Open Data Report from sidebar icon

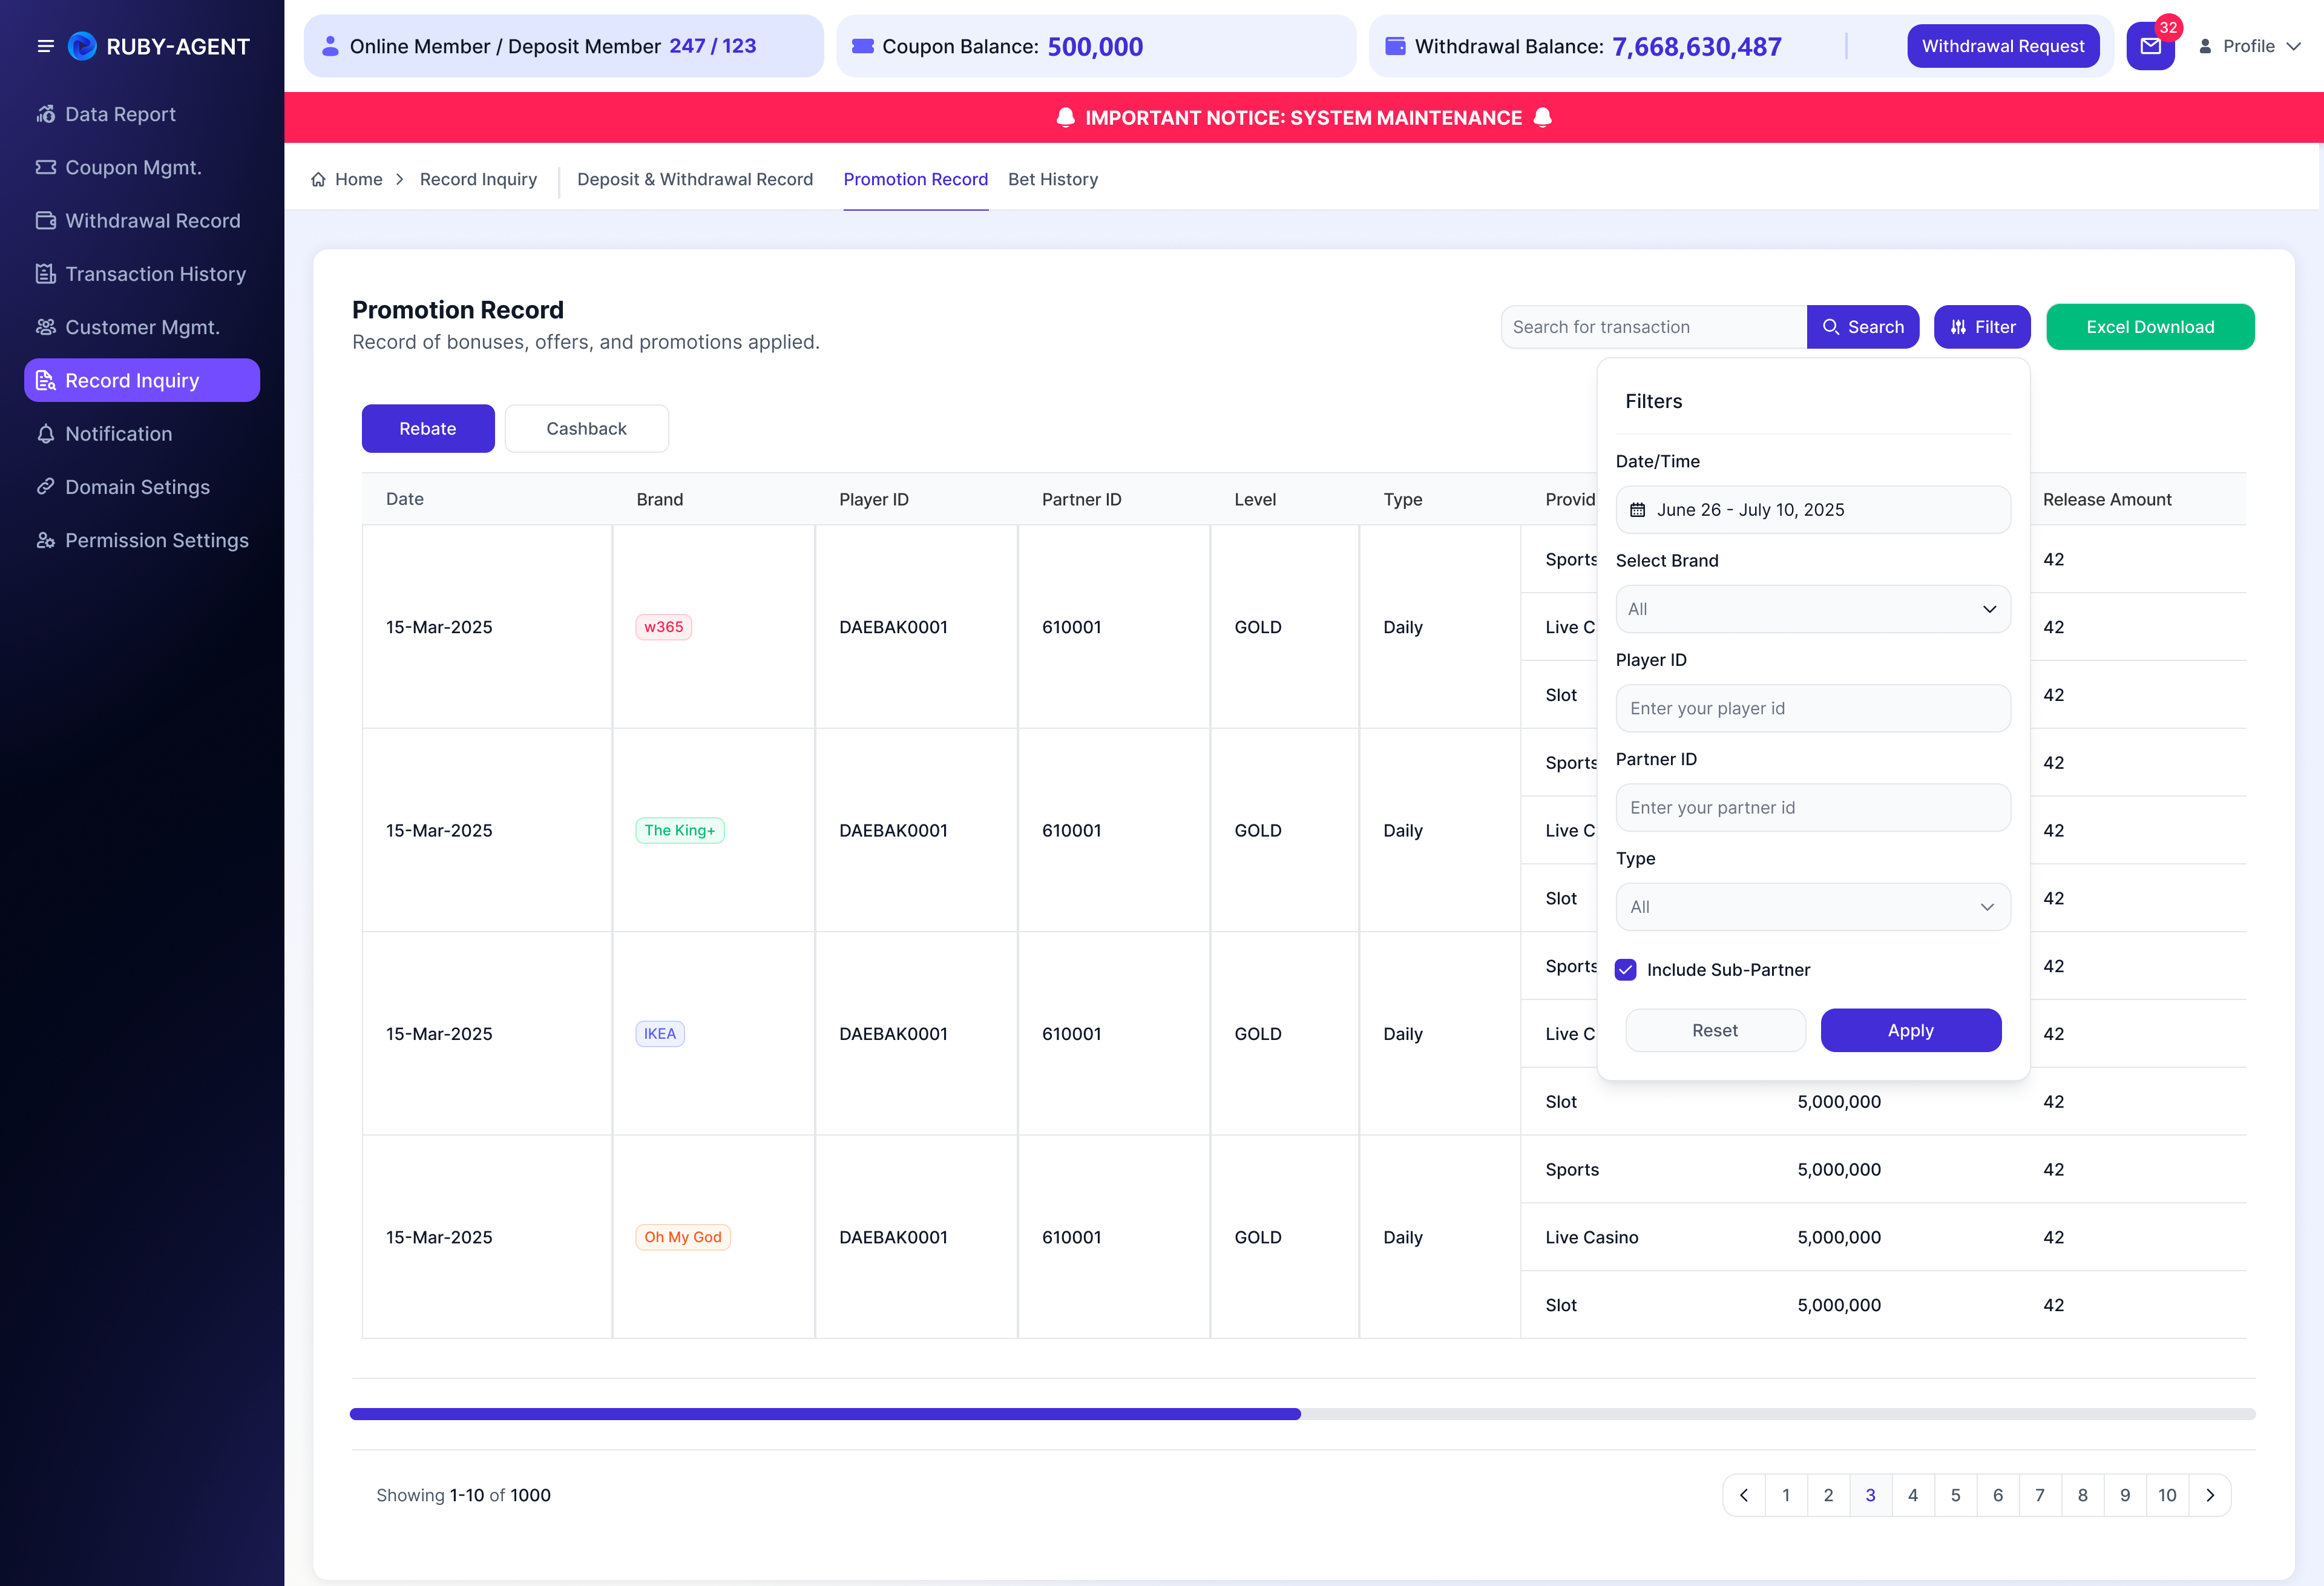(x=46, y=114)
